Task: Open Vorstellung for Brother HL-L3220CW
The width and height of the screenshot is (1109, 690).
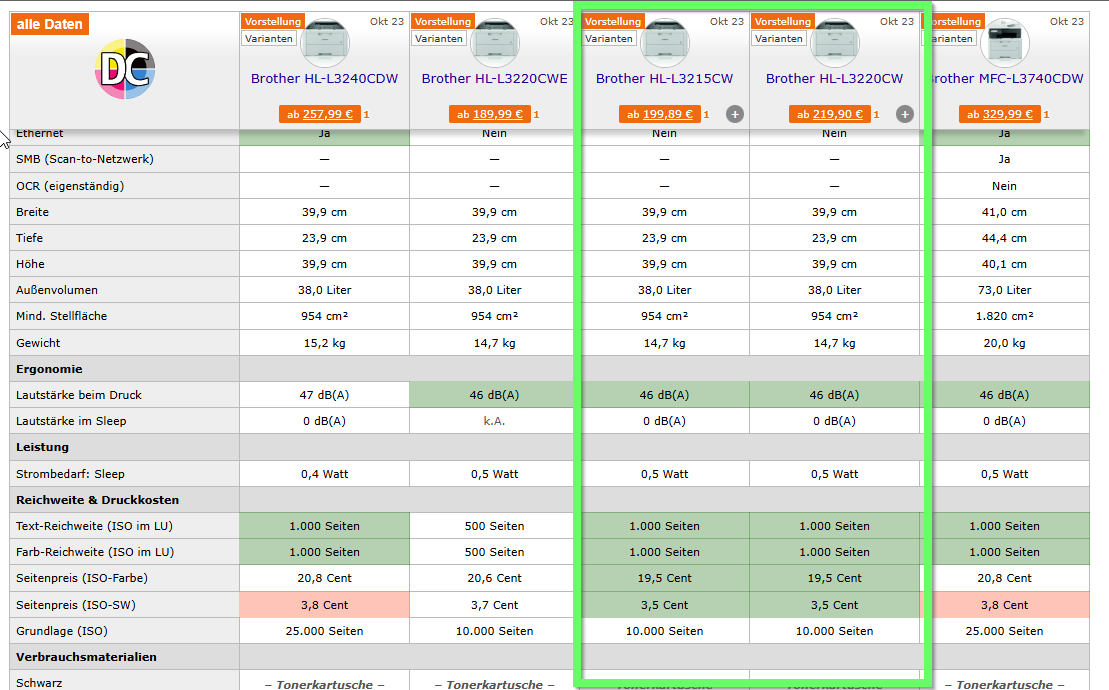Action: 782,21
